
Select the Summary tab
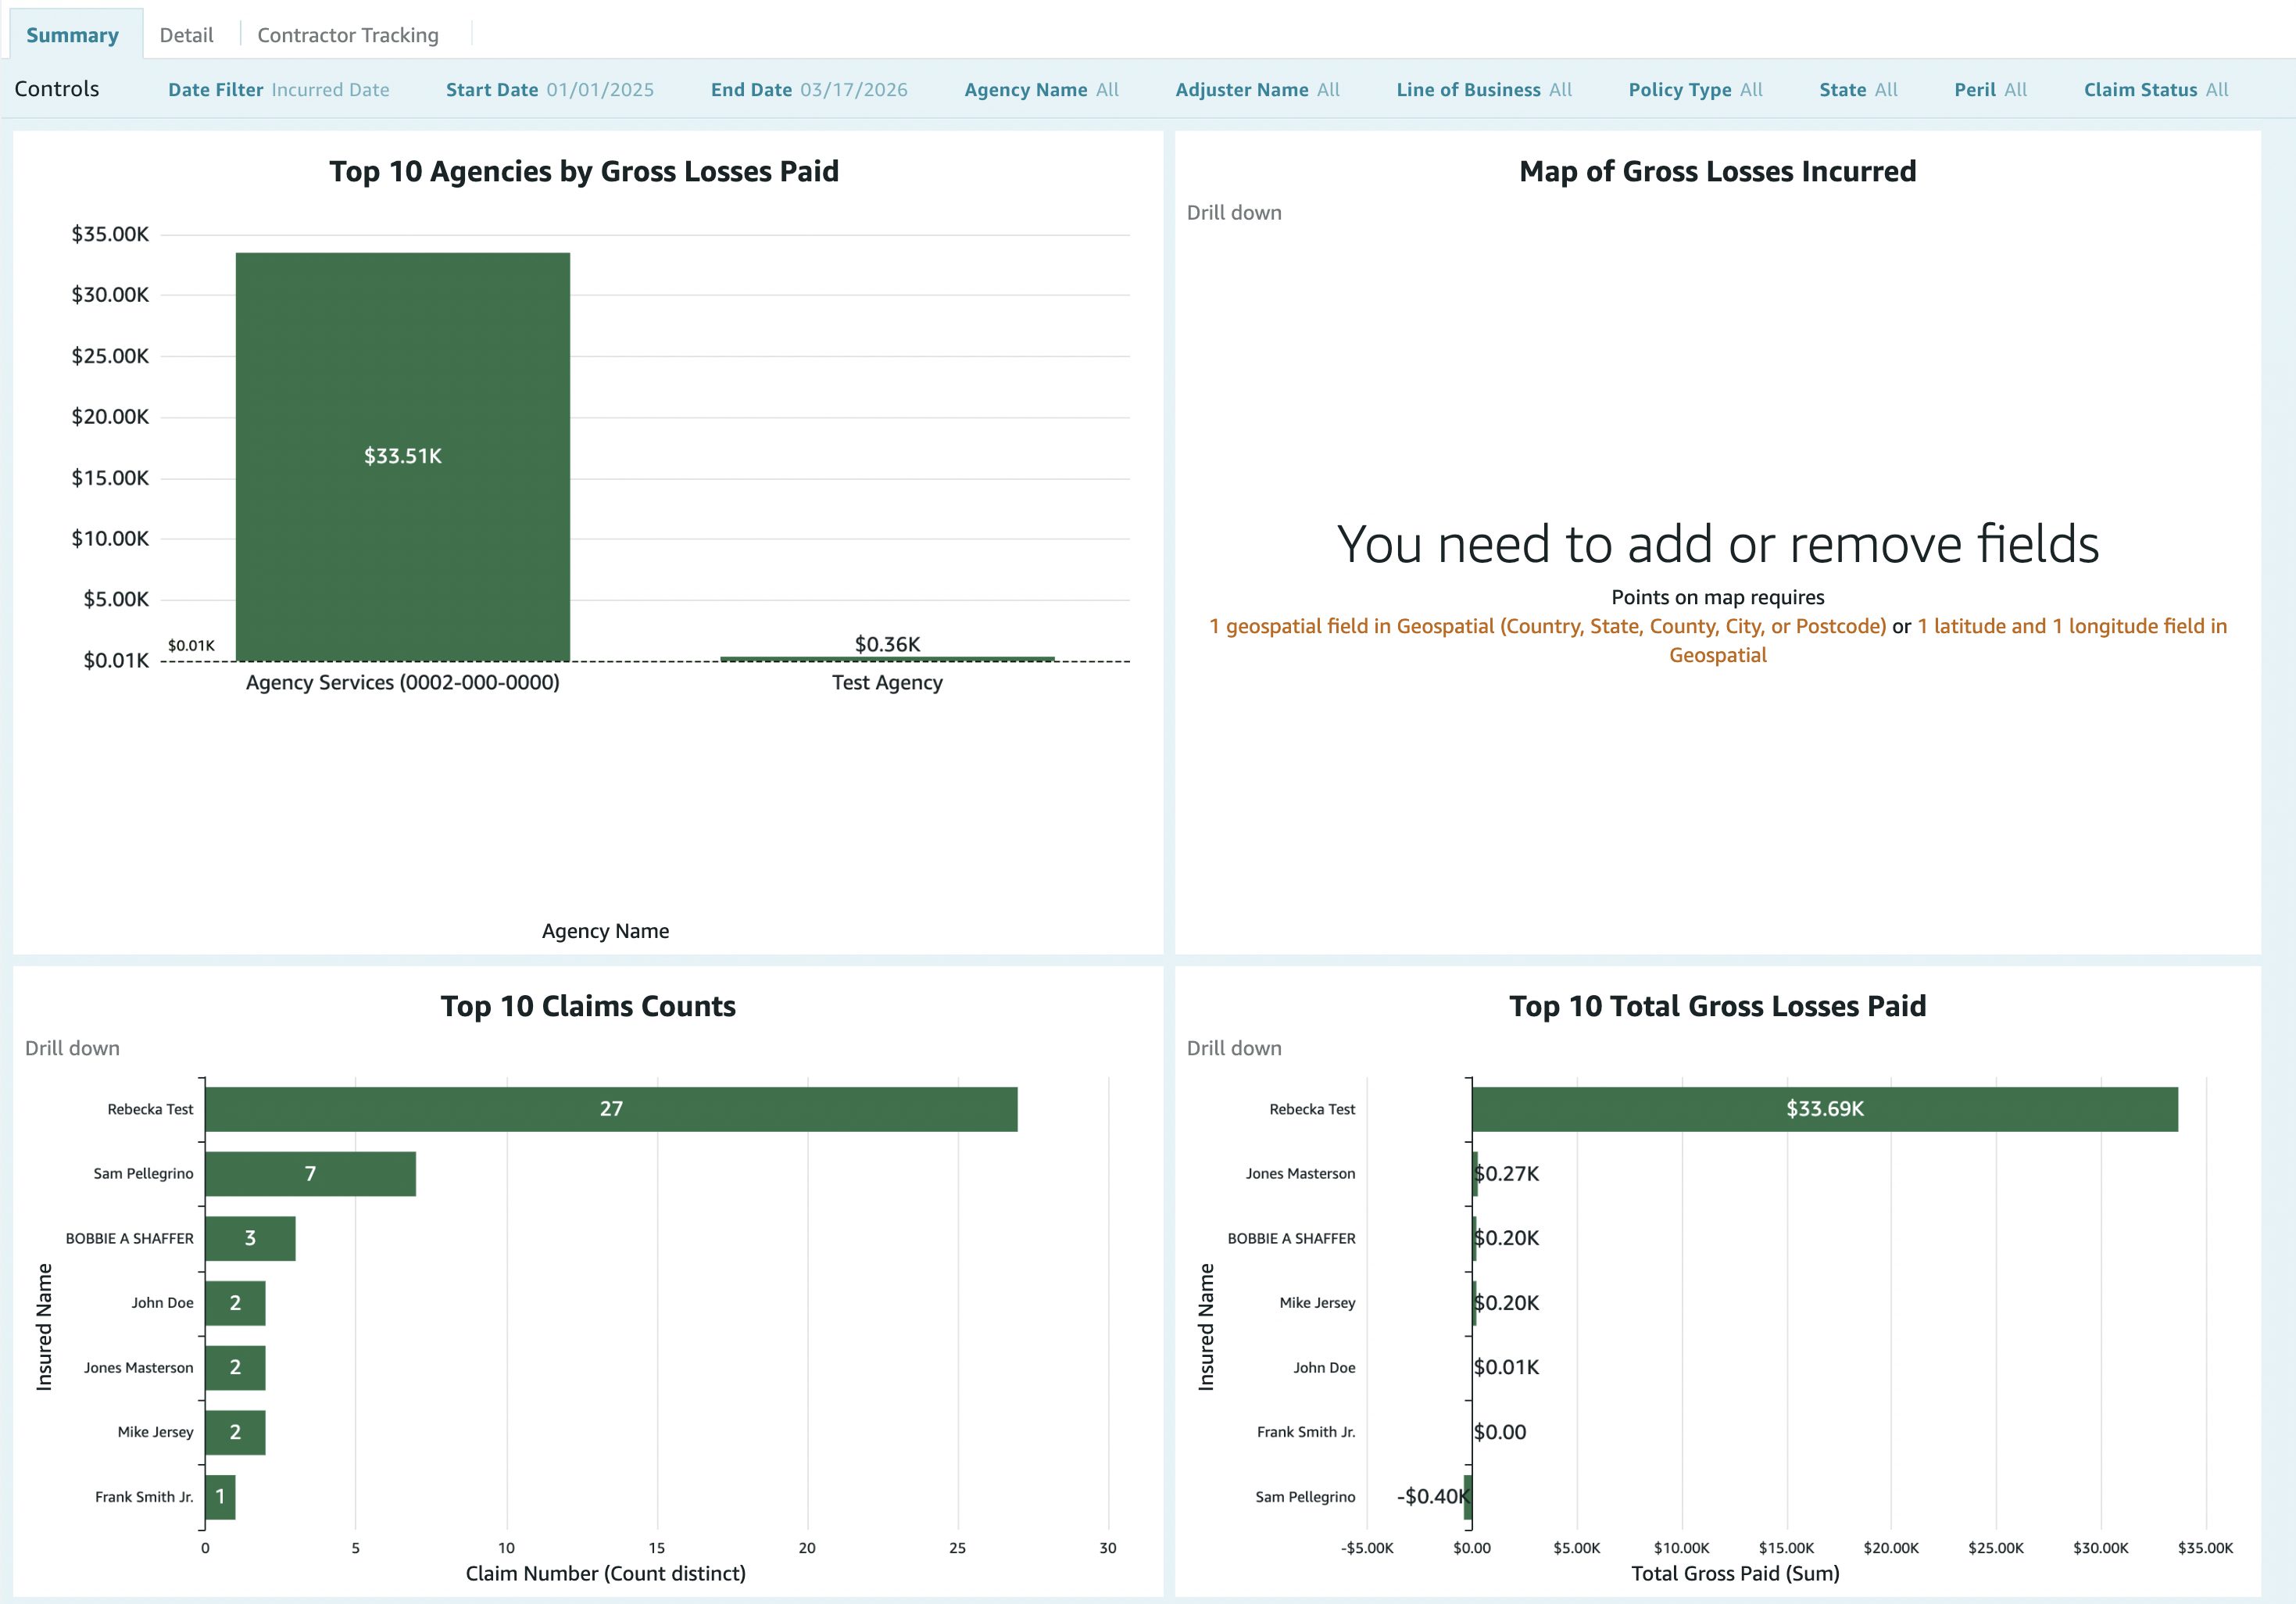(x=72, y=35)
